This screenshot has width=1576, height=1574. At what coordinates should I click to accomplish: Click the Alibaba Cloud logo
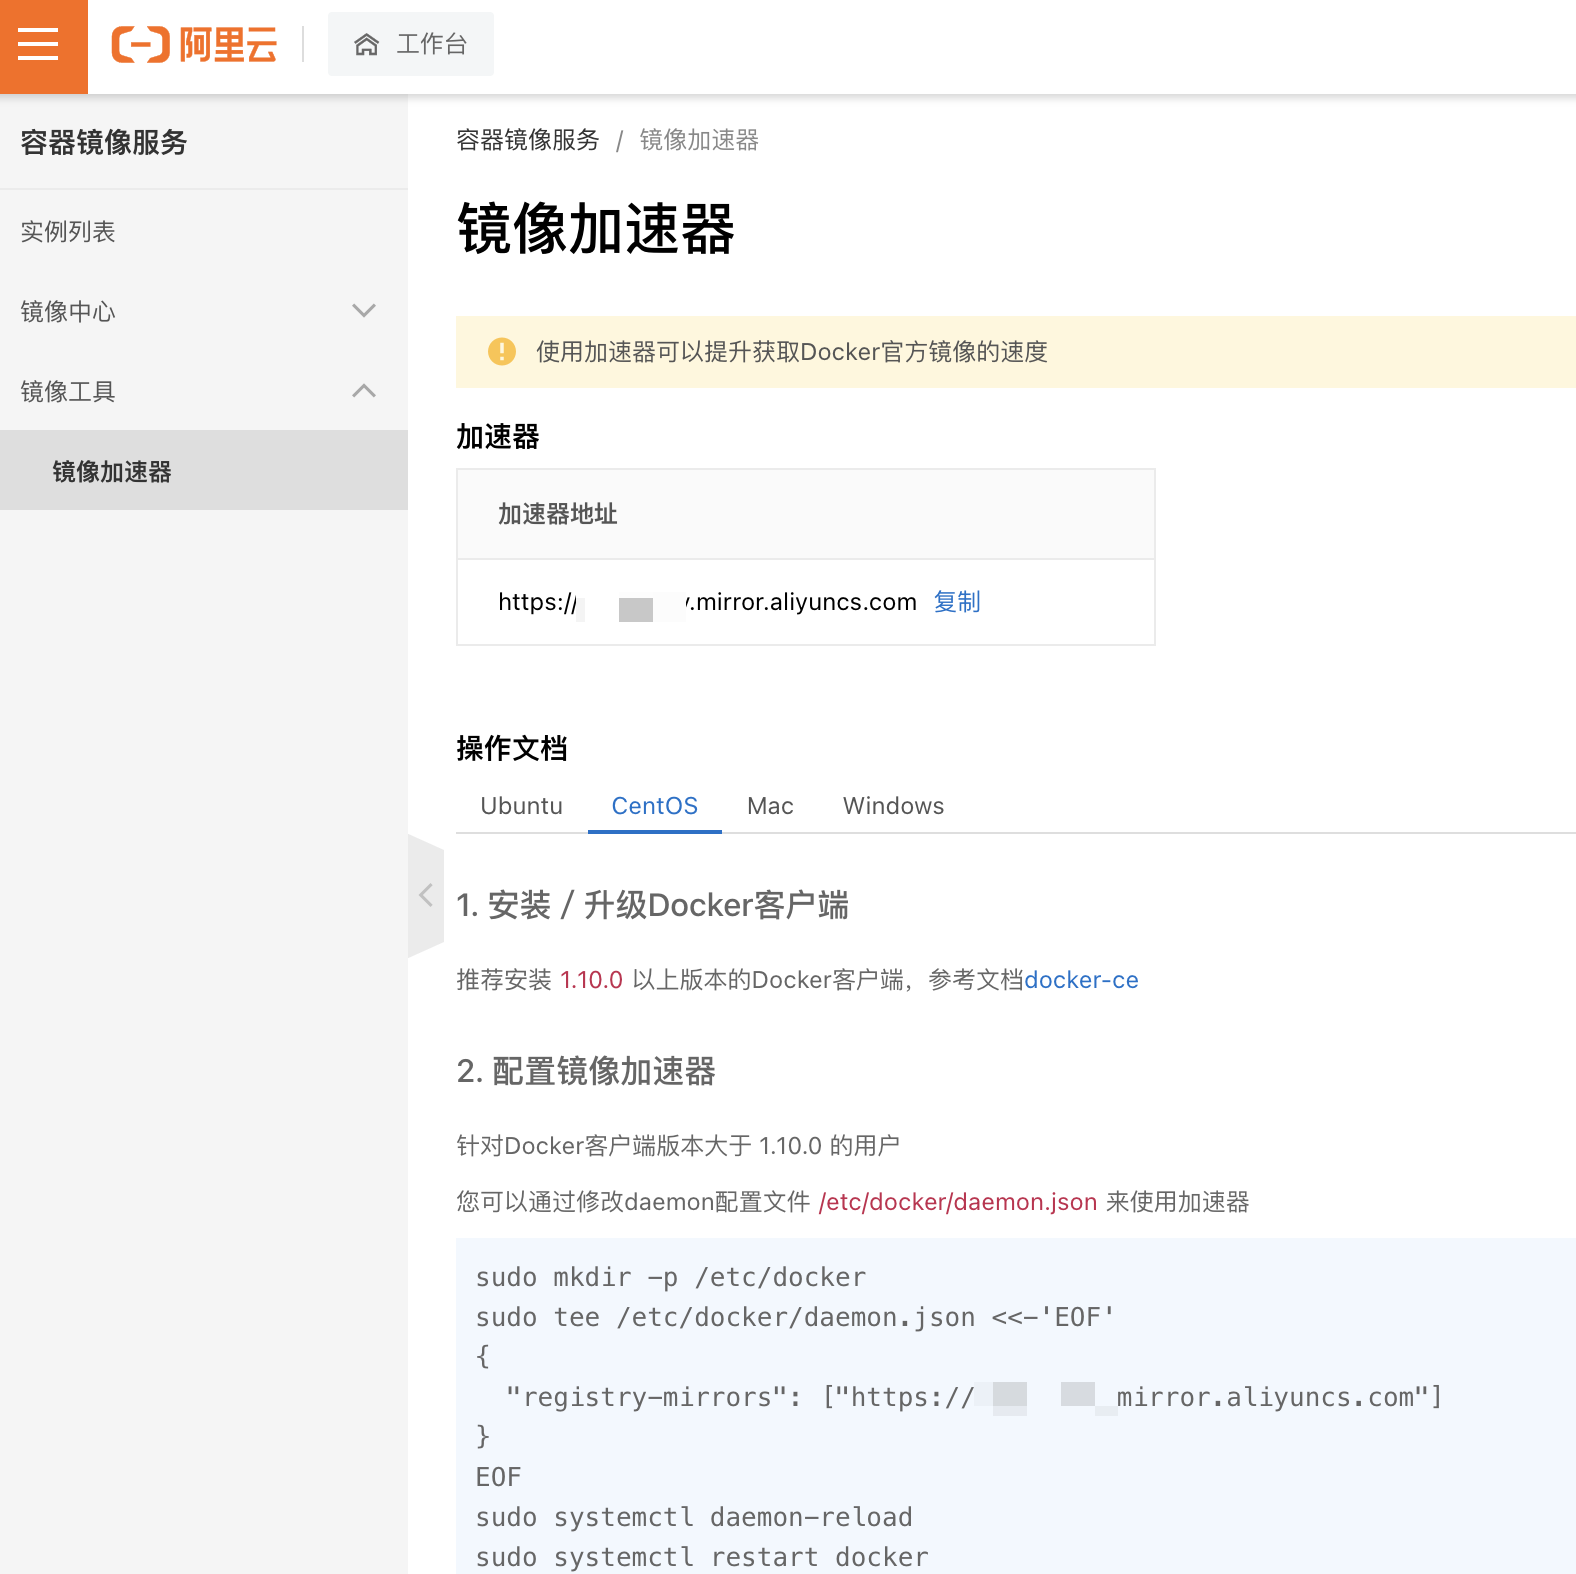coord(194,45)
